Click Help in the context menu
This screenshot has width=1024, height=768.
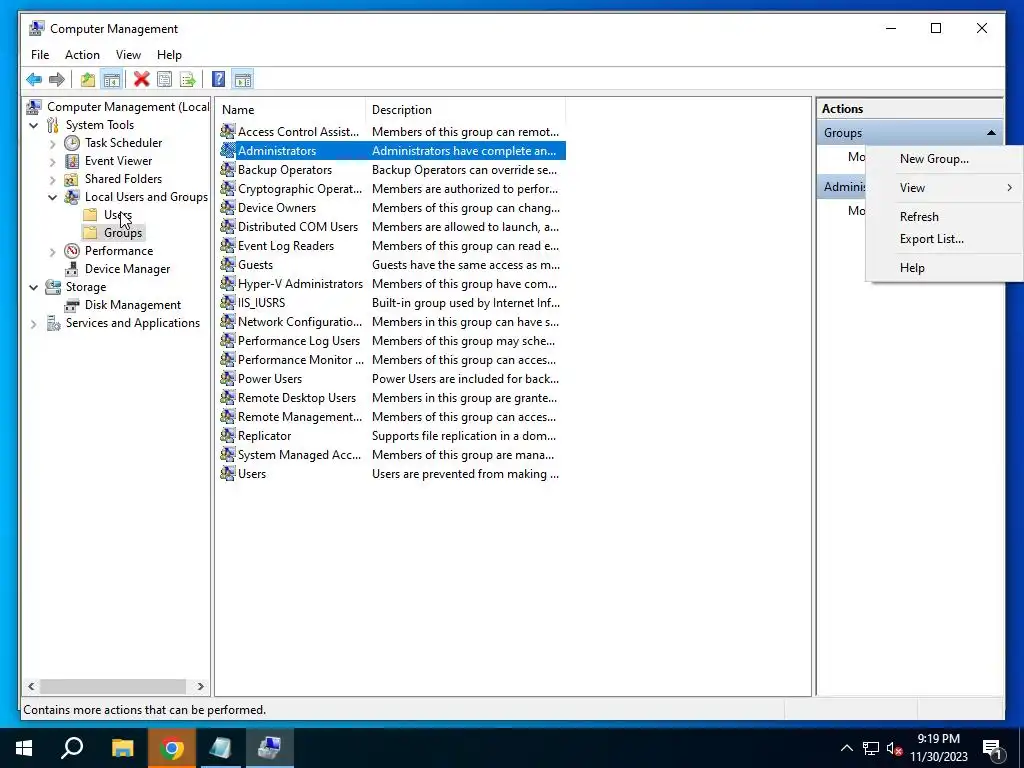tap(945, 268)
